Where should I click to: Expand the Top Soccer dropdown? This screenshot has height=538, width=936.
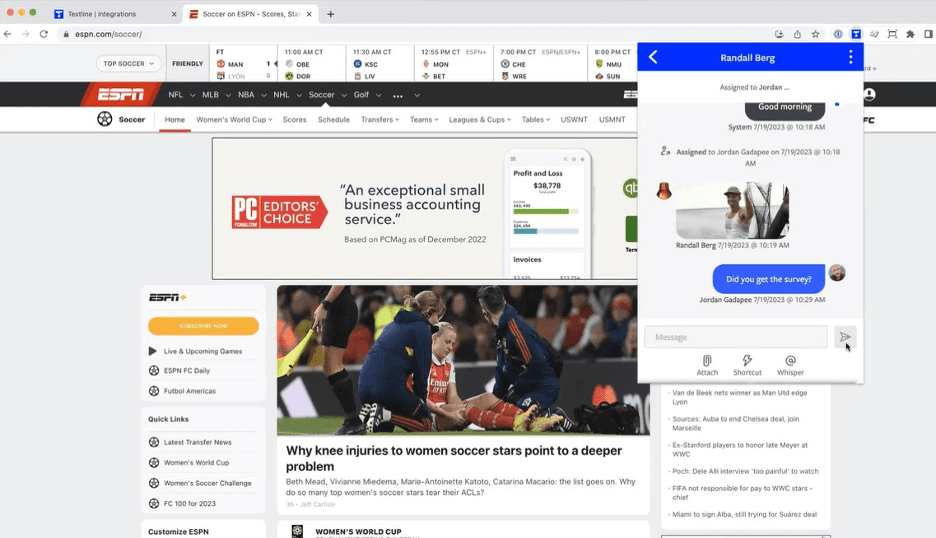(x=129, y=63)
